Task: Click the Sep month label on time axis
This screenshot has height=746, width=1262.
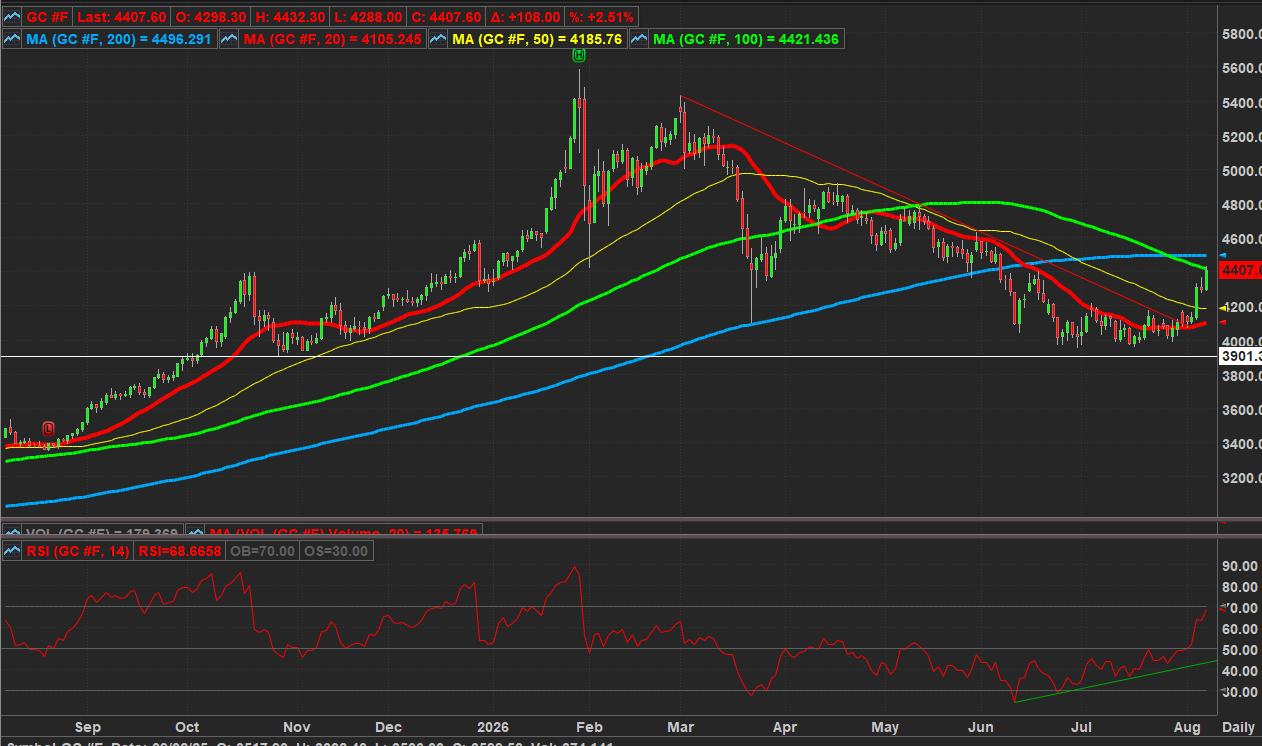Action: pyautogui.click(x=88, y=727)
